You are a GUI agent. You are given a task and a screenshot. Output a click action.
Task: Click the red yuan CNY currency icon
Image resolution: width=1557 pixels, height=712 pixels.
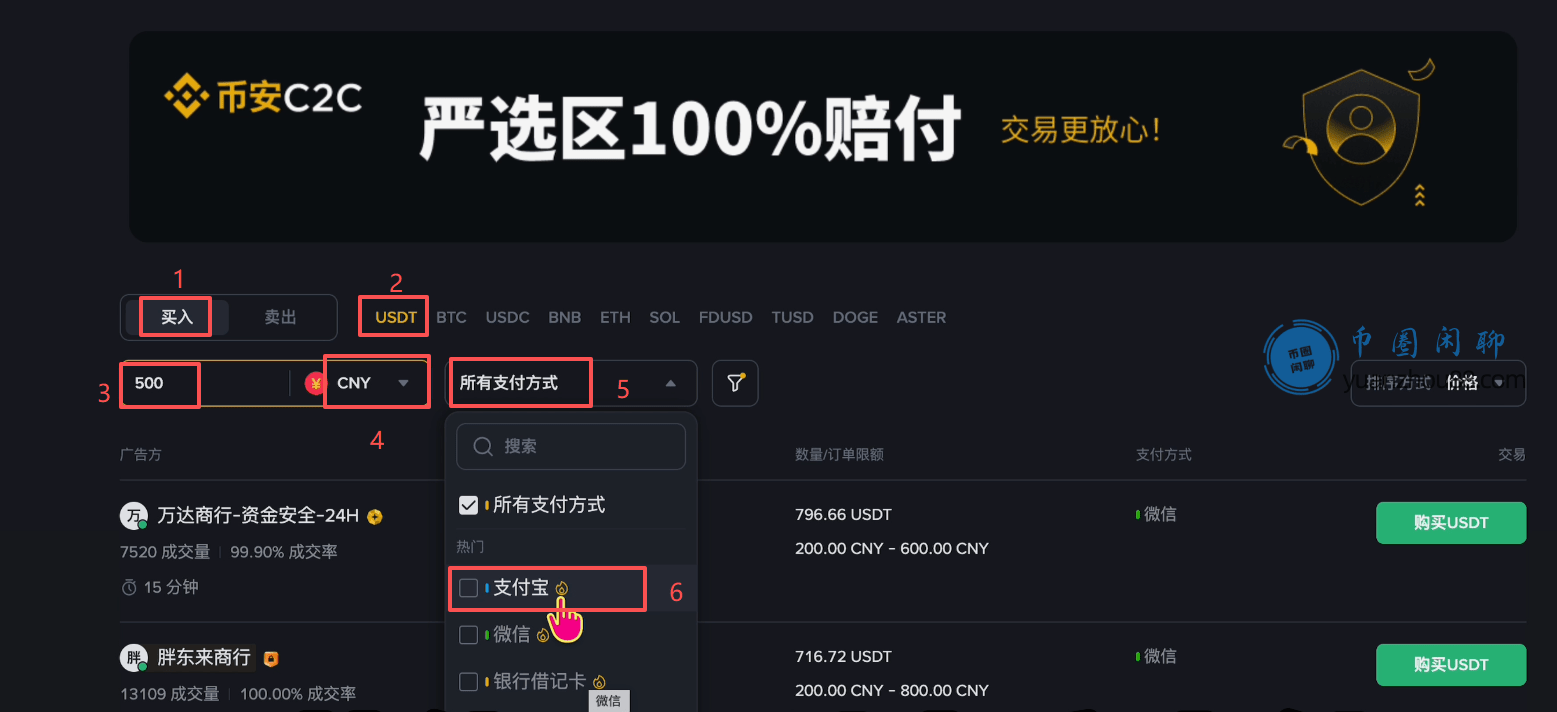316,383
